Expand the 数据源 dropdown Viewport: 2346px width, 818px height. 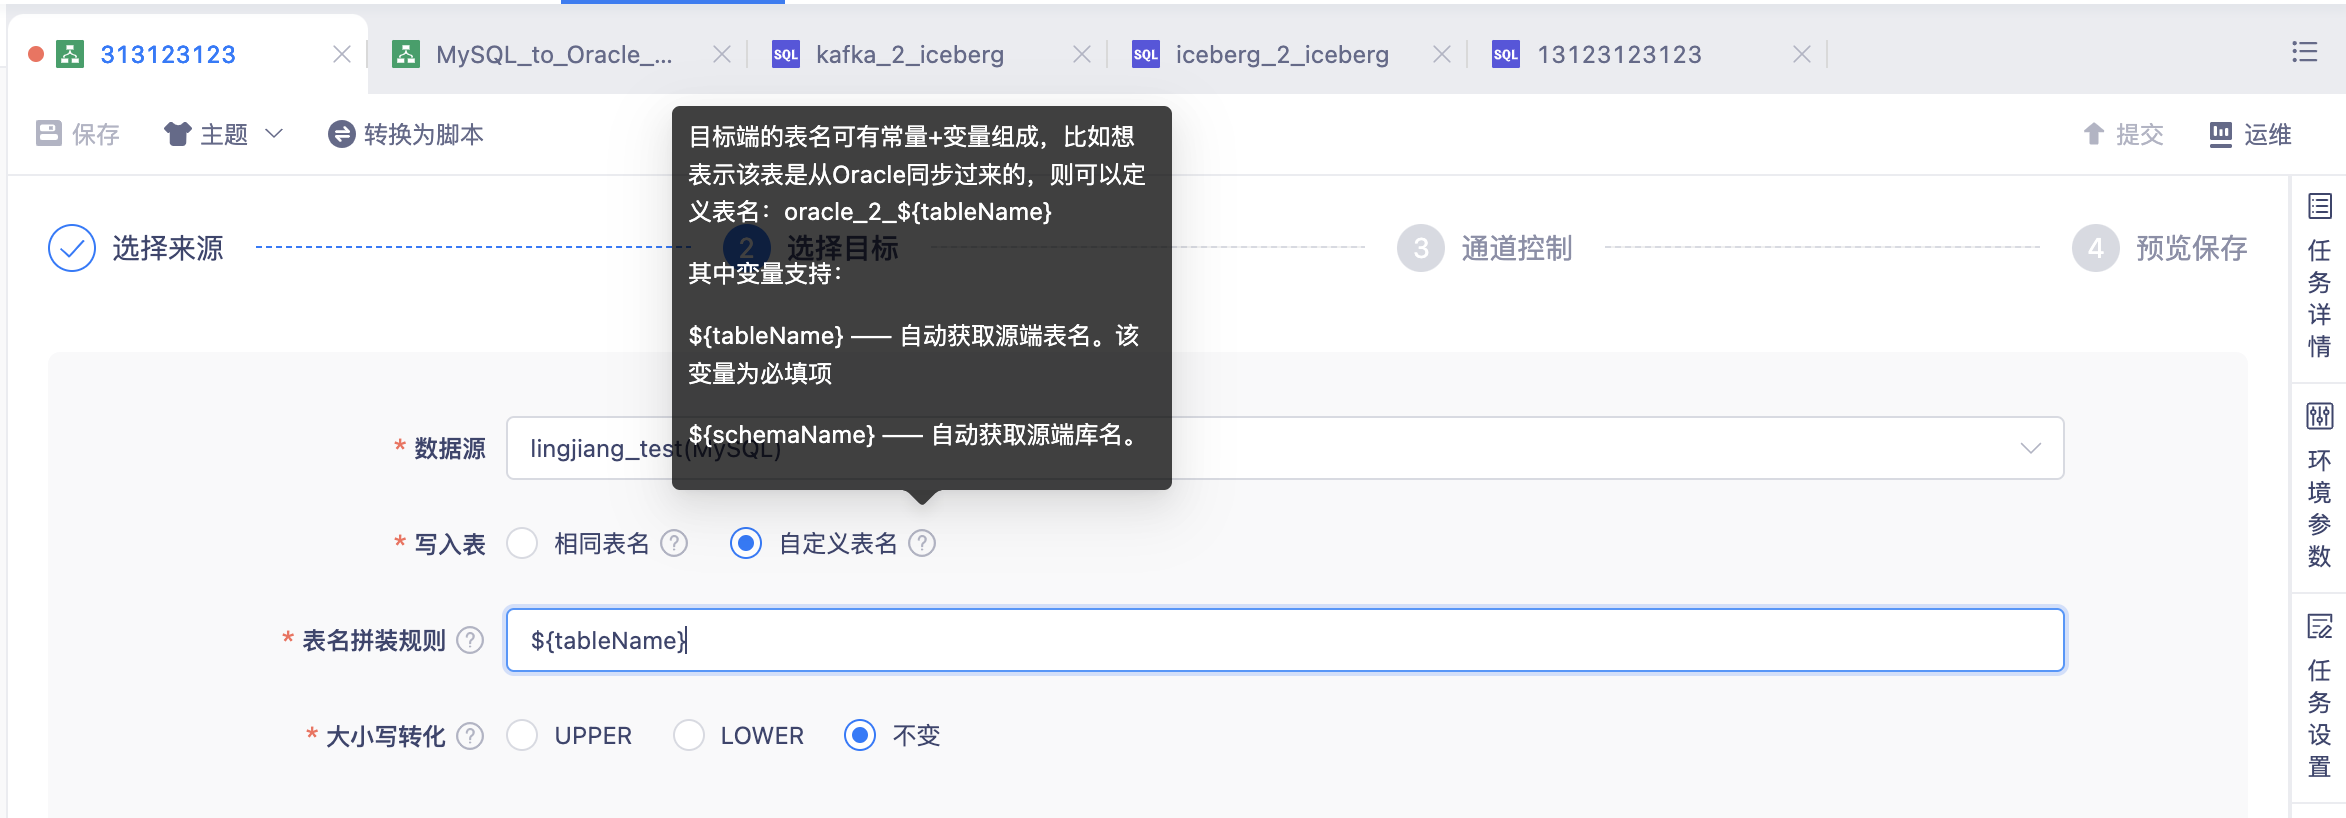(1285, 448)
